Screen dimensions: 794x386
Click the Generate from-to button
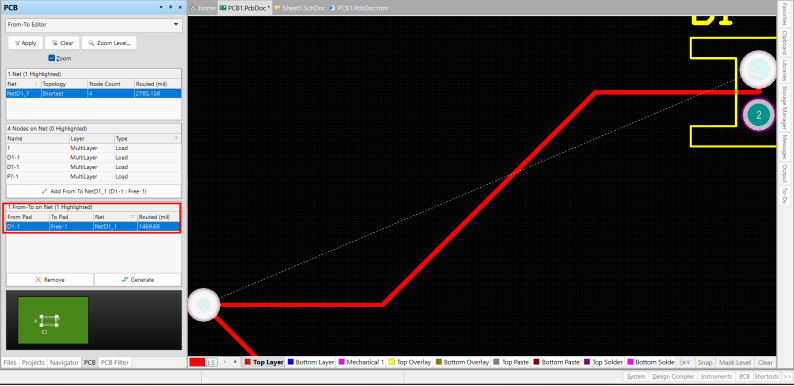(x=138, y=280)
